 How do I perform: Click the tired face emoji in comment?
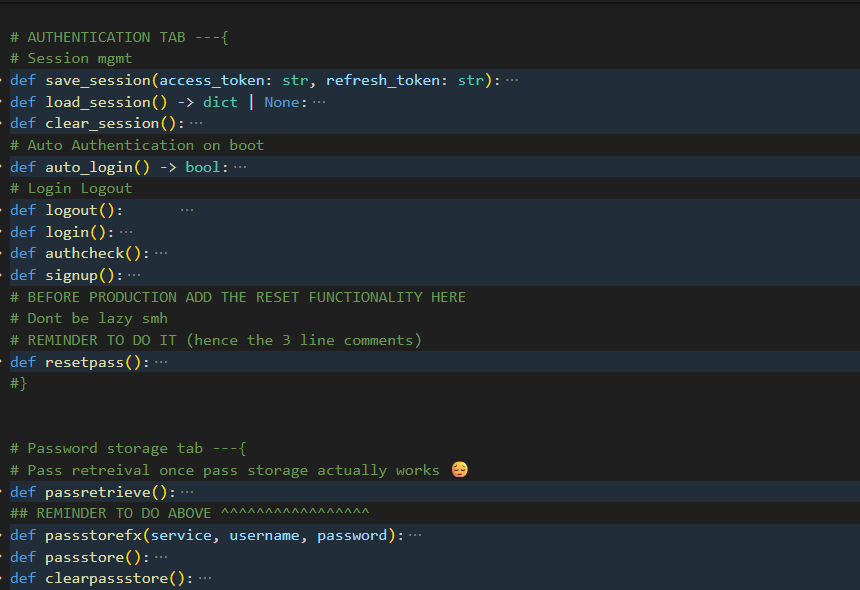[x=459, y=470]
